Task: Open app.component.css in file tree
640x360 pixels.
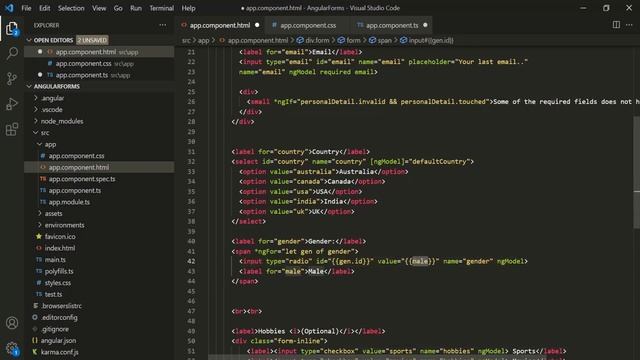Action: point(76,156)
